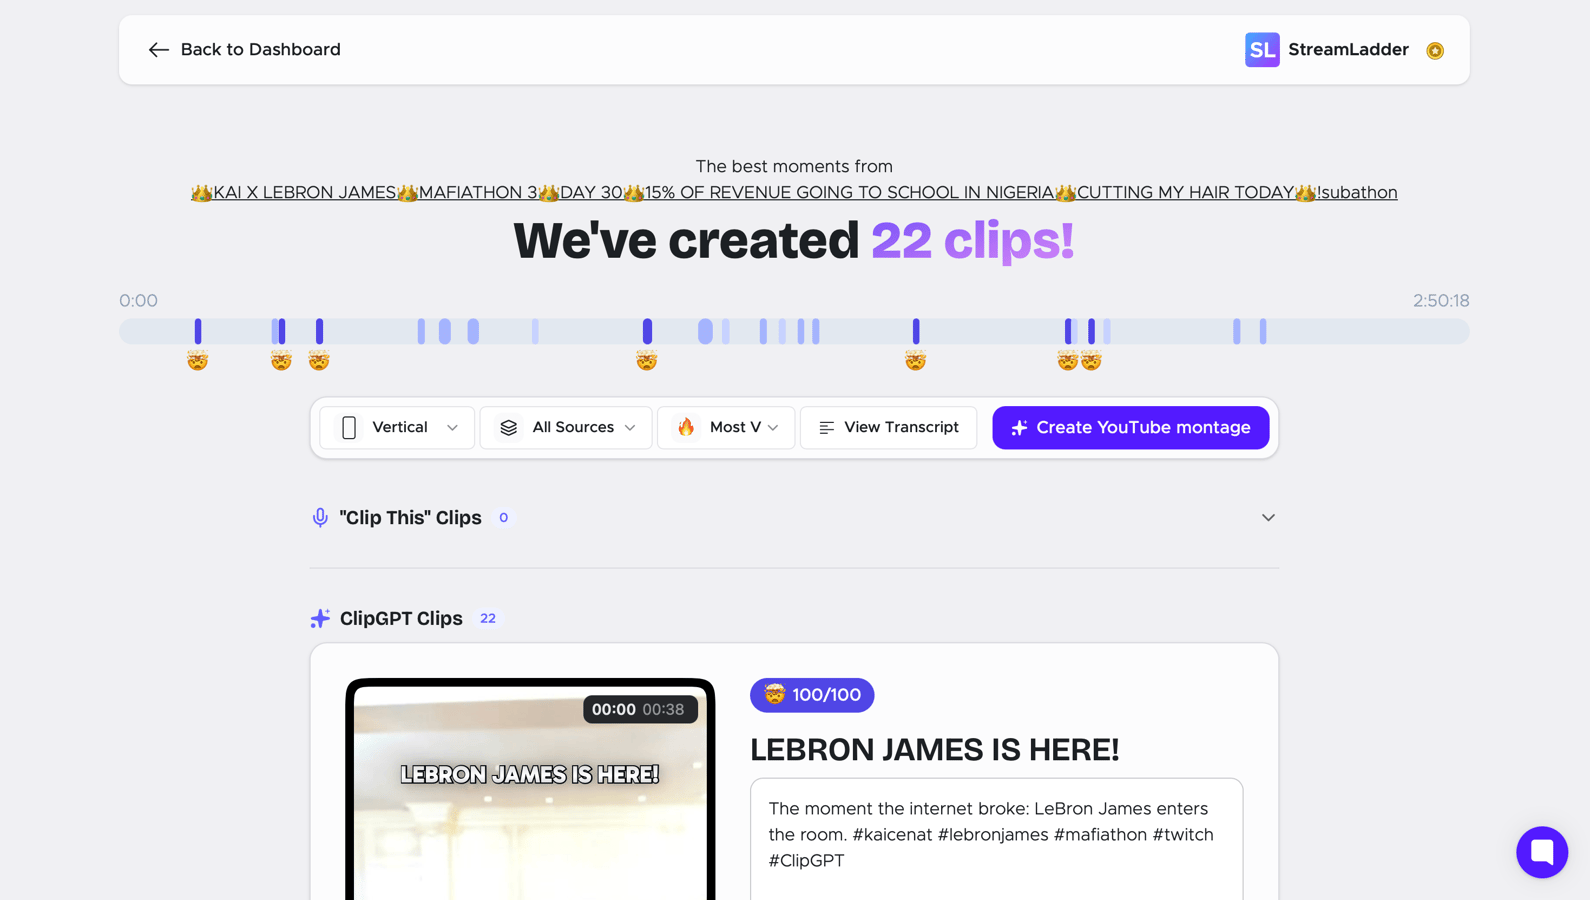1590x900 pixels.
Task: Click the last light timeline marker at right
Action: tap(1263, 331)
